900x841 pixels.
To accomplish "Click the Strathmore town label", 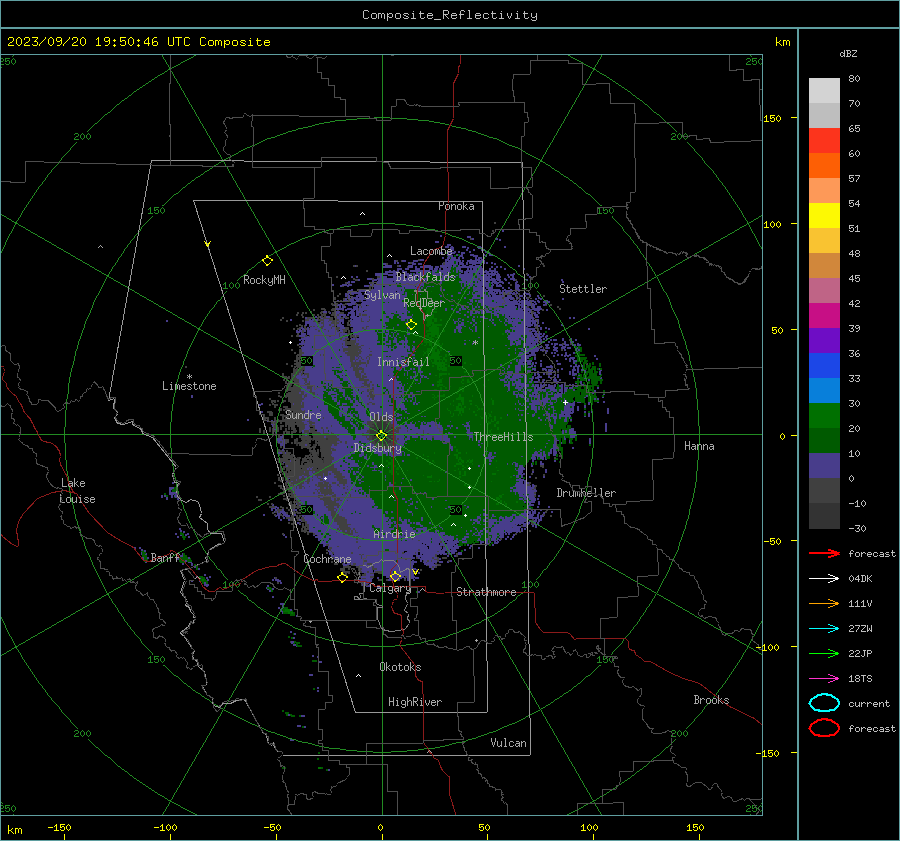I will (486, 592).
